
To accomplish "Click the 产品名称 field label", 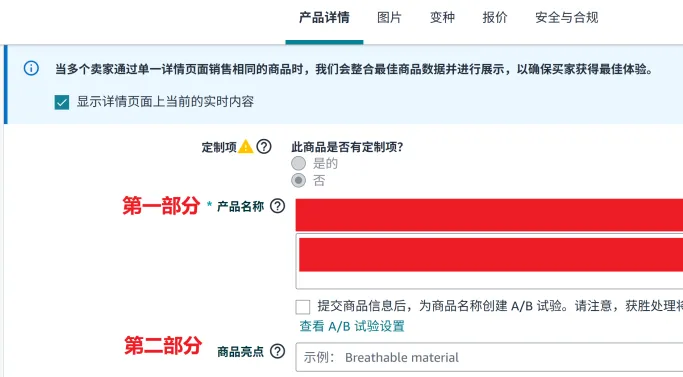I will coord(240,206).
